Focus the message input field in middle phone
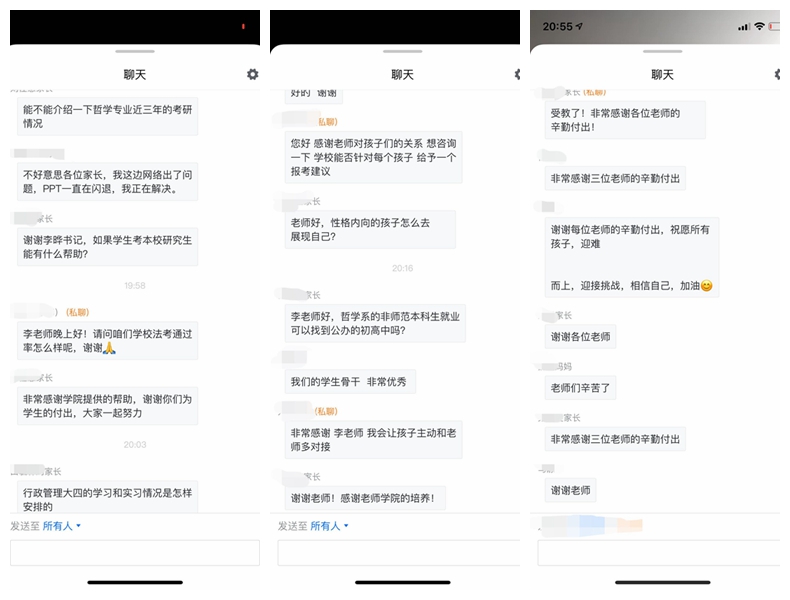Viewport: 790px width, 600px height. (399, 553)
